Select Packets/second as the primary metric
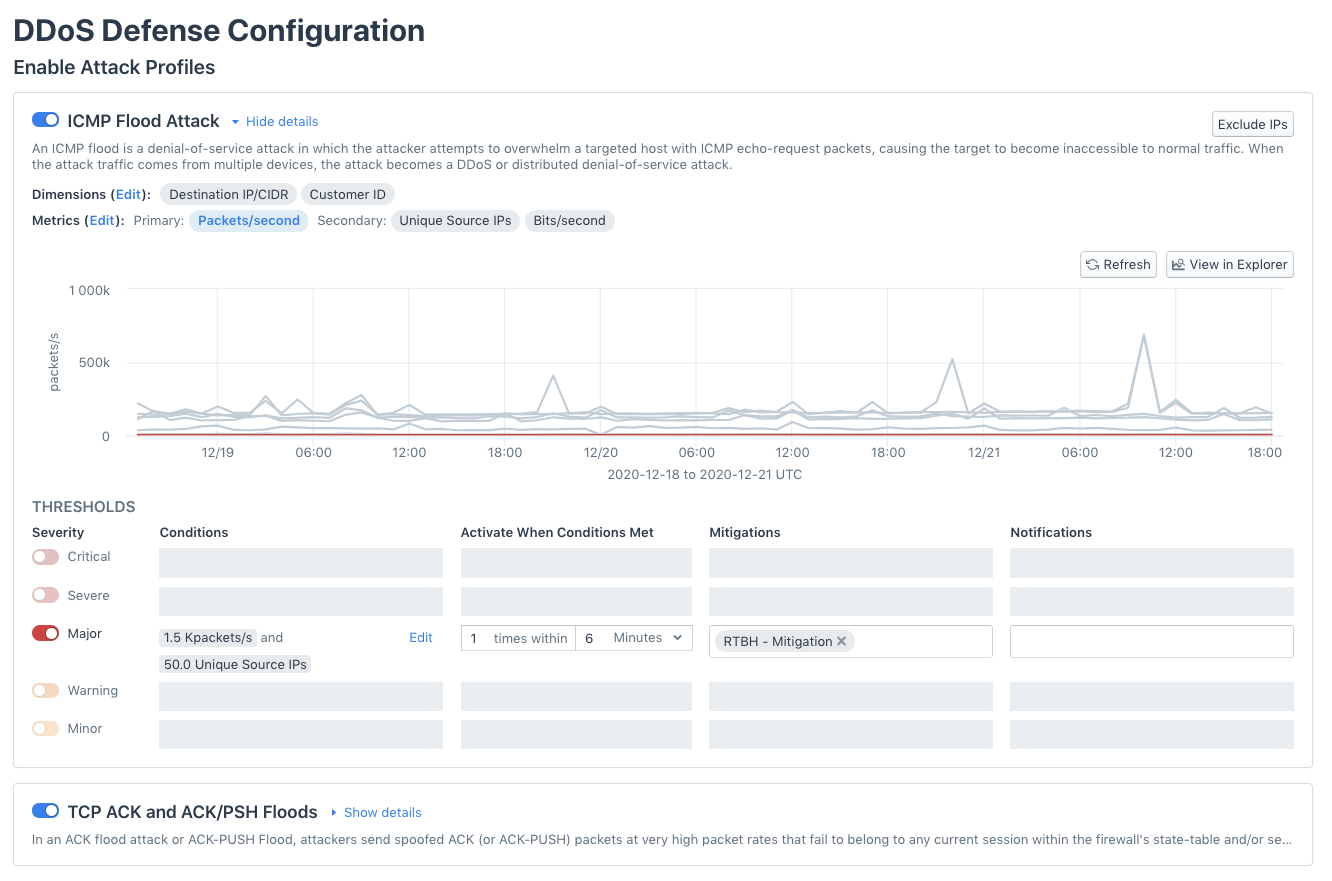Image resolution: width=1332 pixels, height=881 pixels. click(247, 220)
